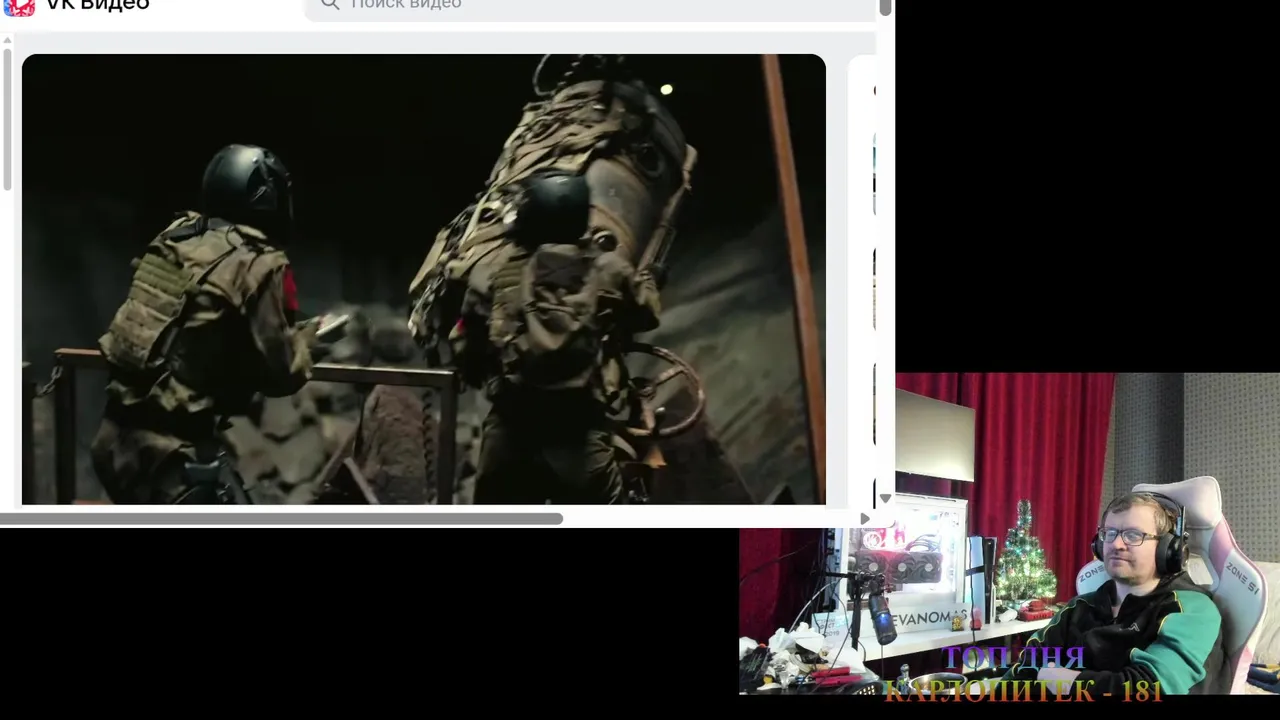Click the VK Видео logo icon
The width and height of the screenshot is (1280, 720).
tap(19, 7)
